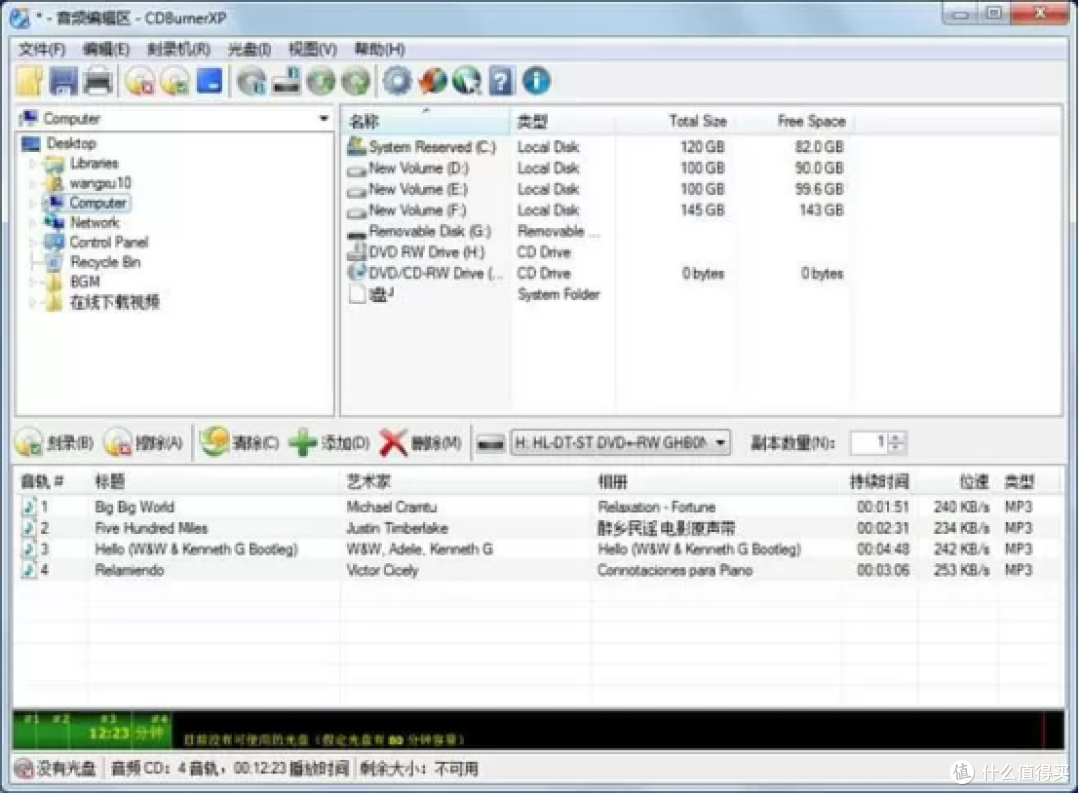
Task: Click the disc with green check toolbar icon
Action: click(175, 81)
